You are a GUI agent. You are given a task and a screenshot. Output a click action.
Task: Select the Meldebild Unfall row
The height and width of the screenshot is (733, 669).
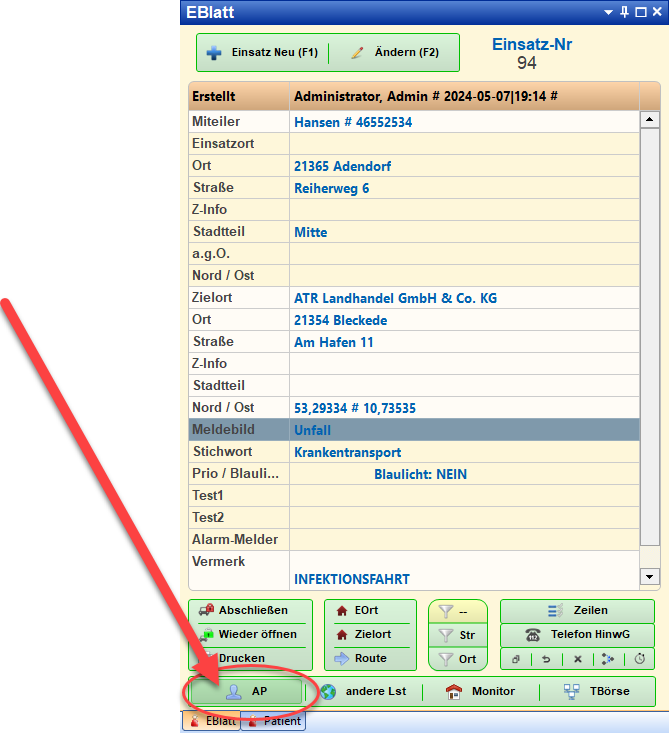point(414,430)
